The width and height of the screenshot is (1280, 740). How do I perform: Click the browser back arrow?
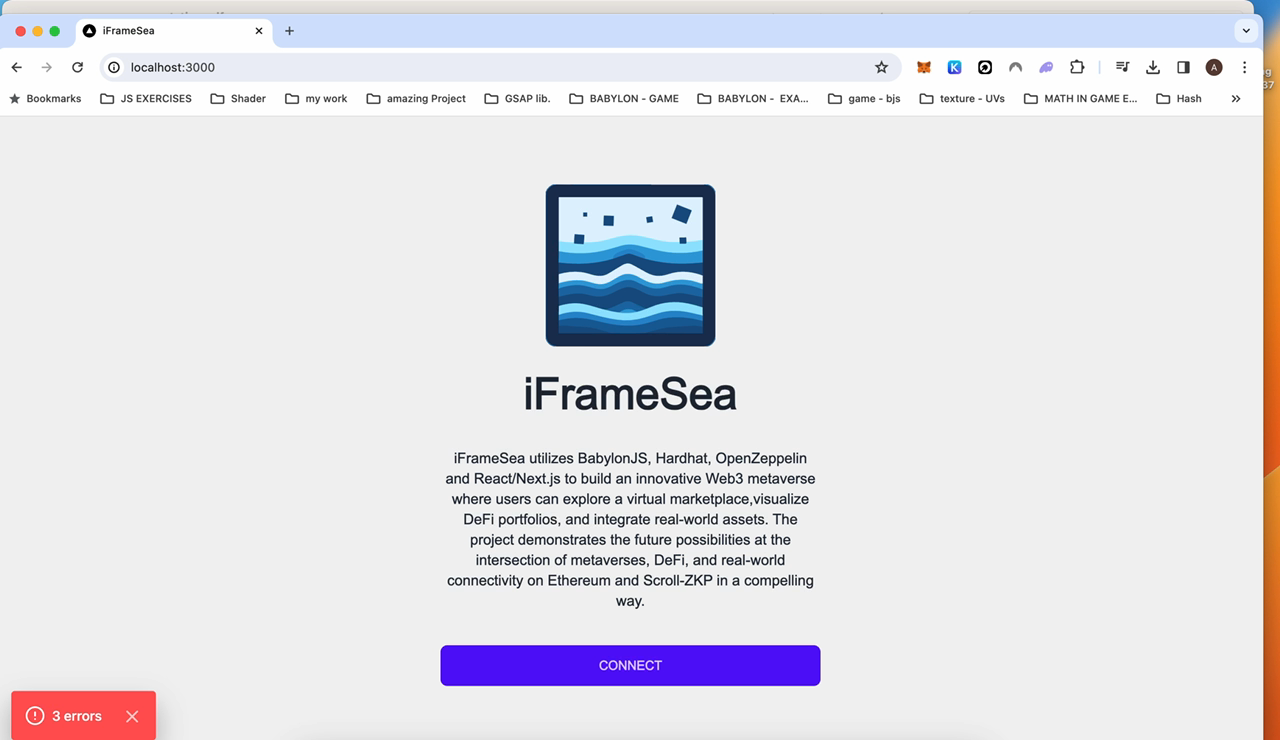pos(16,67)
